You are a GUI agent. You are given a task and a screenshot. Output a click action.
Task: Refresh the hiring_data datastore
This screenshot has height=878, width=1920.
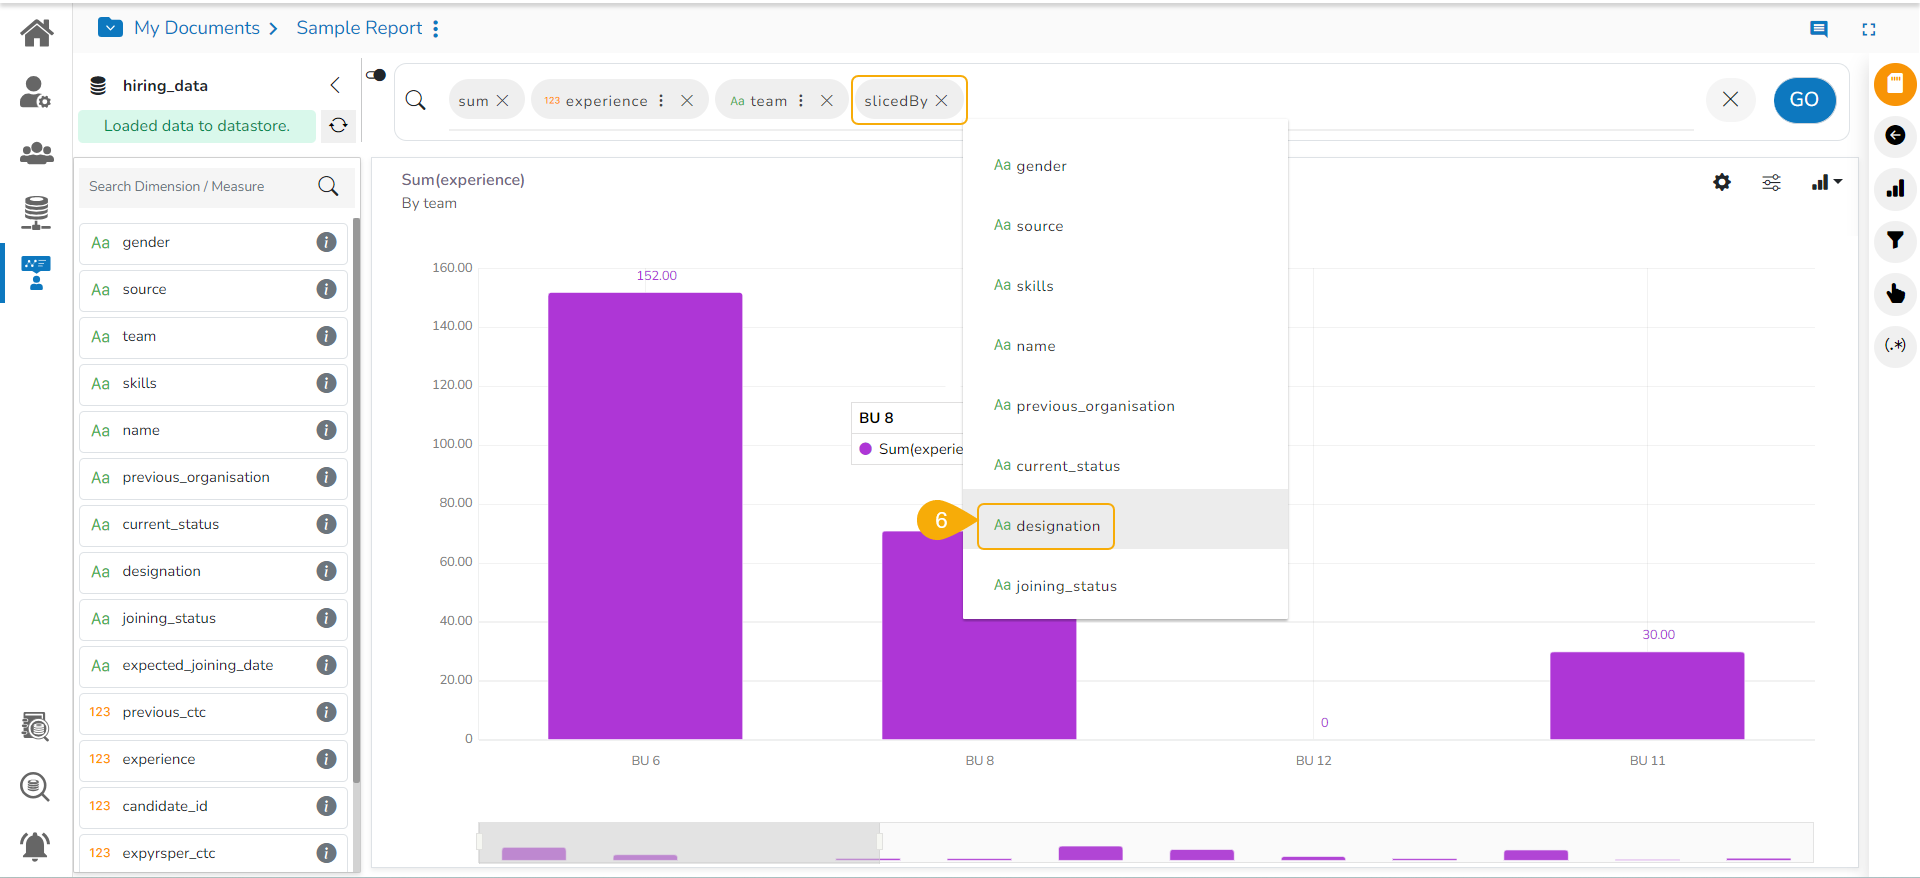(338, 125)
